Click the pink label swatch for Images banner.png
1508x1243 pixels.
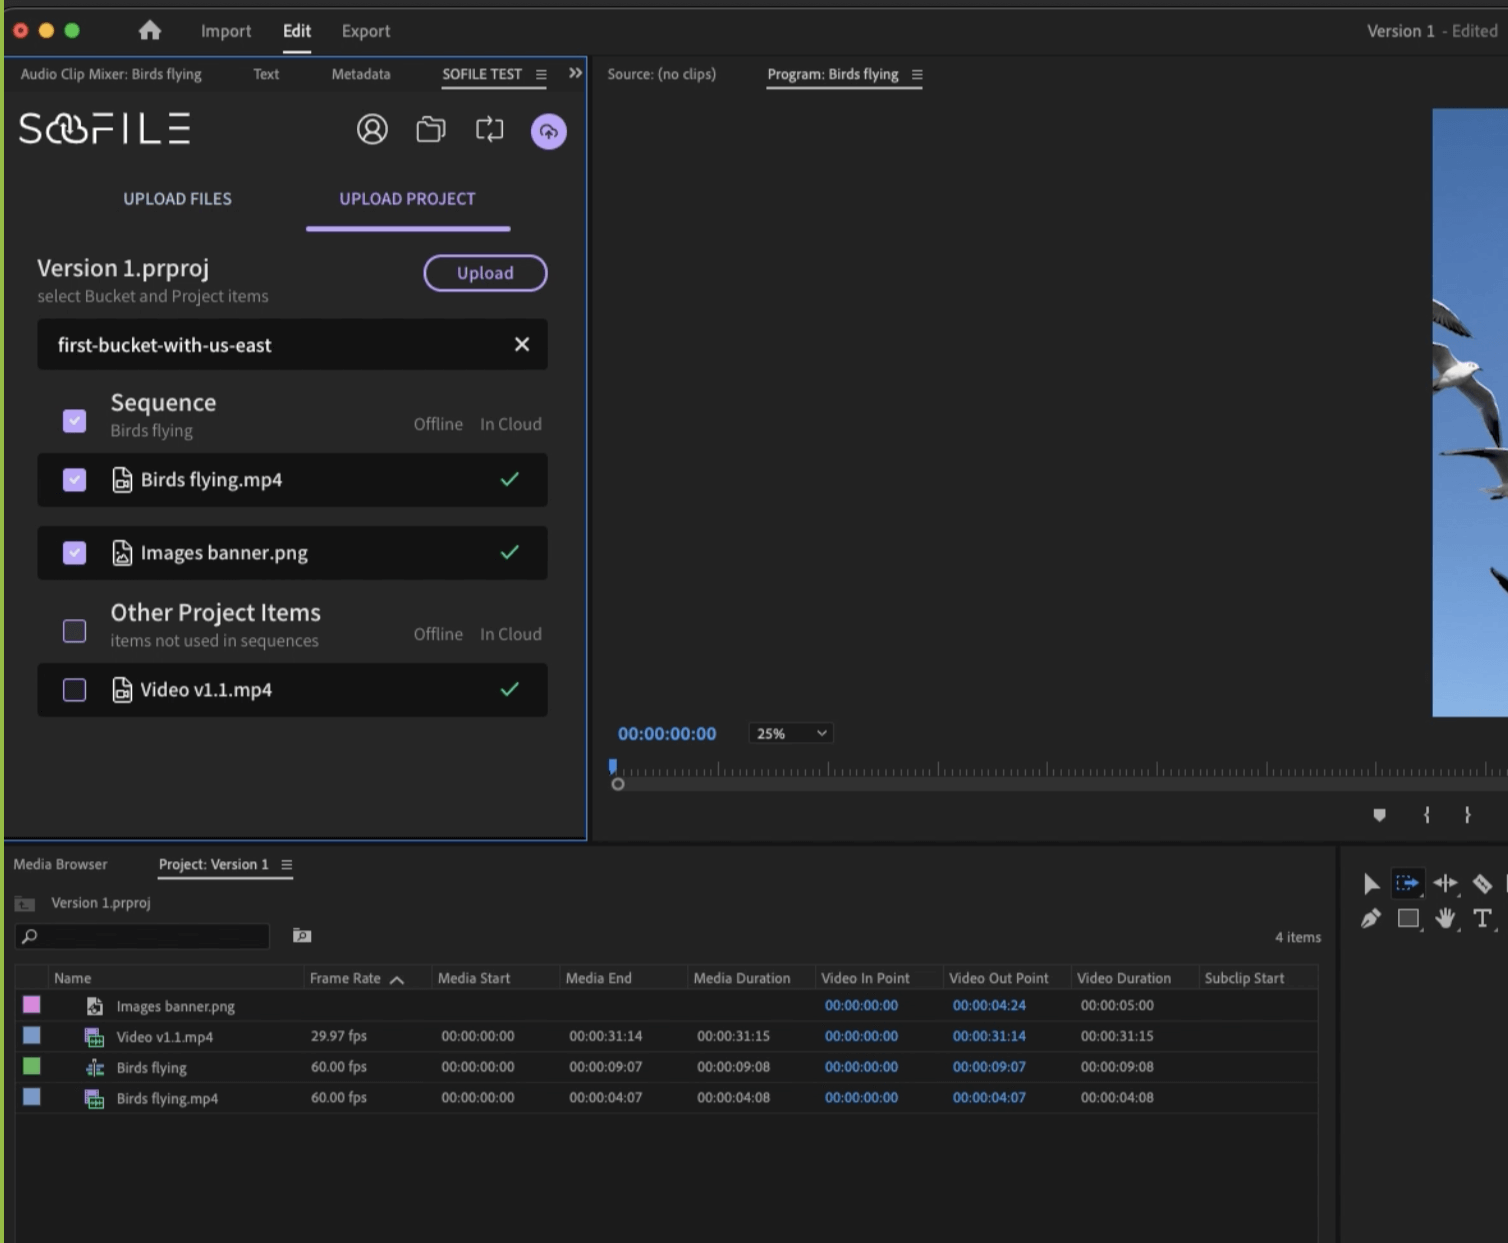[x=32, y=1005]
